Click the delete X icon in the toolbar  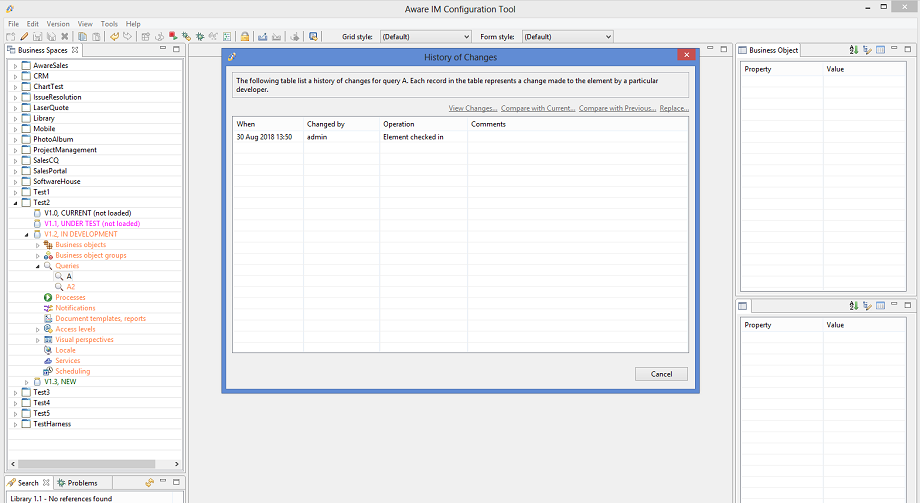point(65,36)
